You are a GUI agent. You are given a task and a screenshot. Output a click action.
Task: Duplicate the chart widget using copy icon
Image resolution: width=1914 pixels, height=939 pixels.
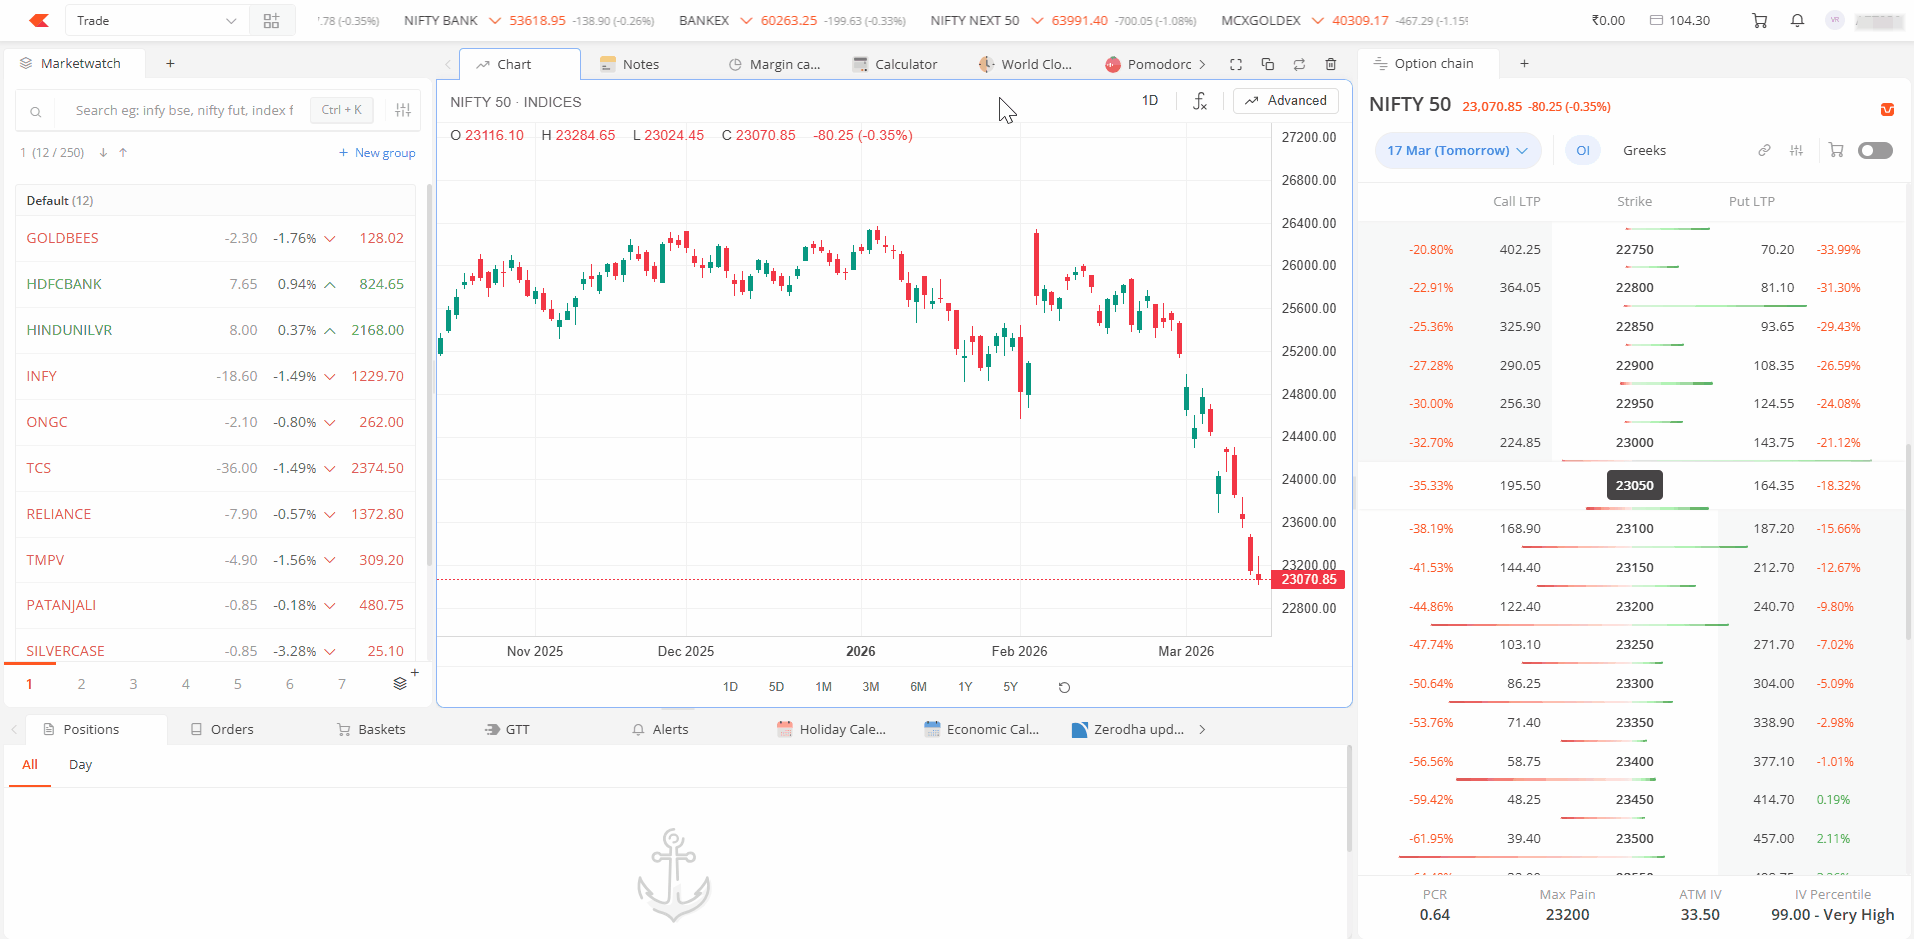point(1267,64)
